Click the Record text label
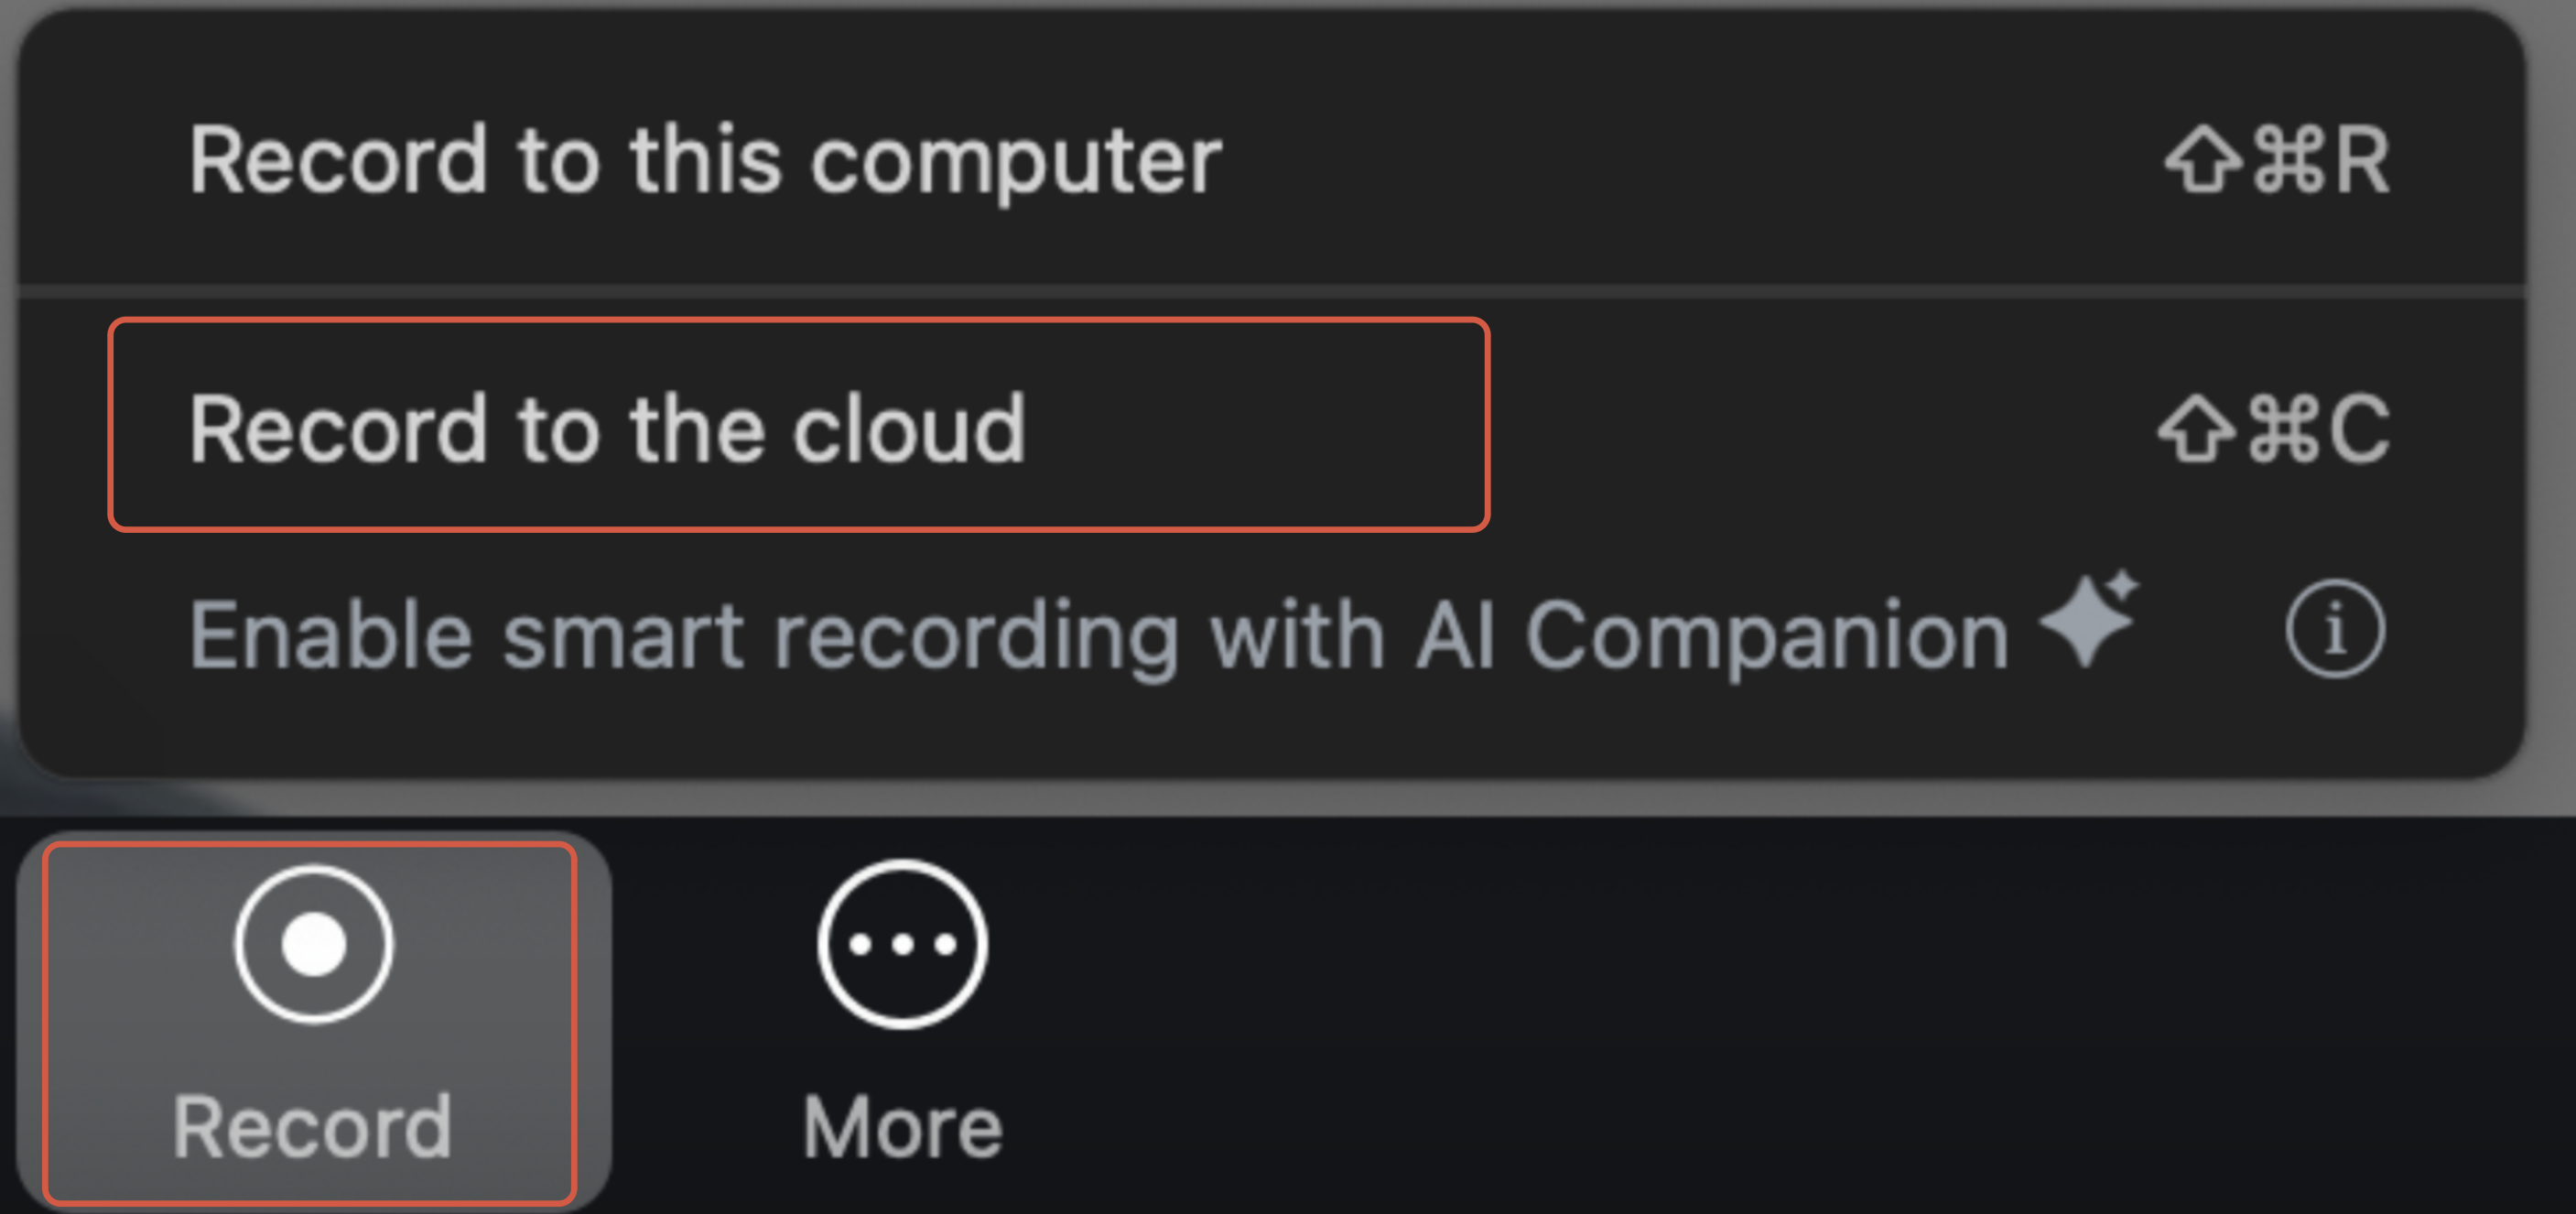This screenshot has height=1214, width=2576. [x=312, y=1128]
